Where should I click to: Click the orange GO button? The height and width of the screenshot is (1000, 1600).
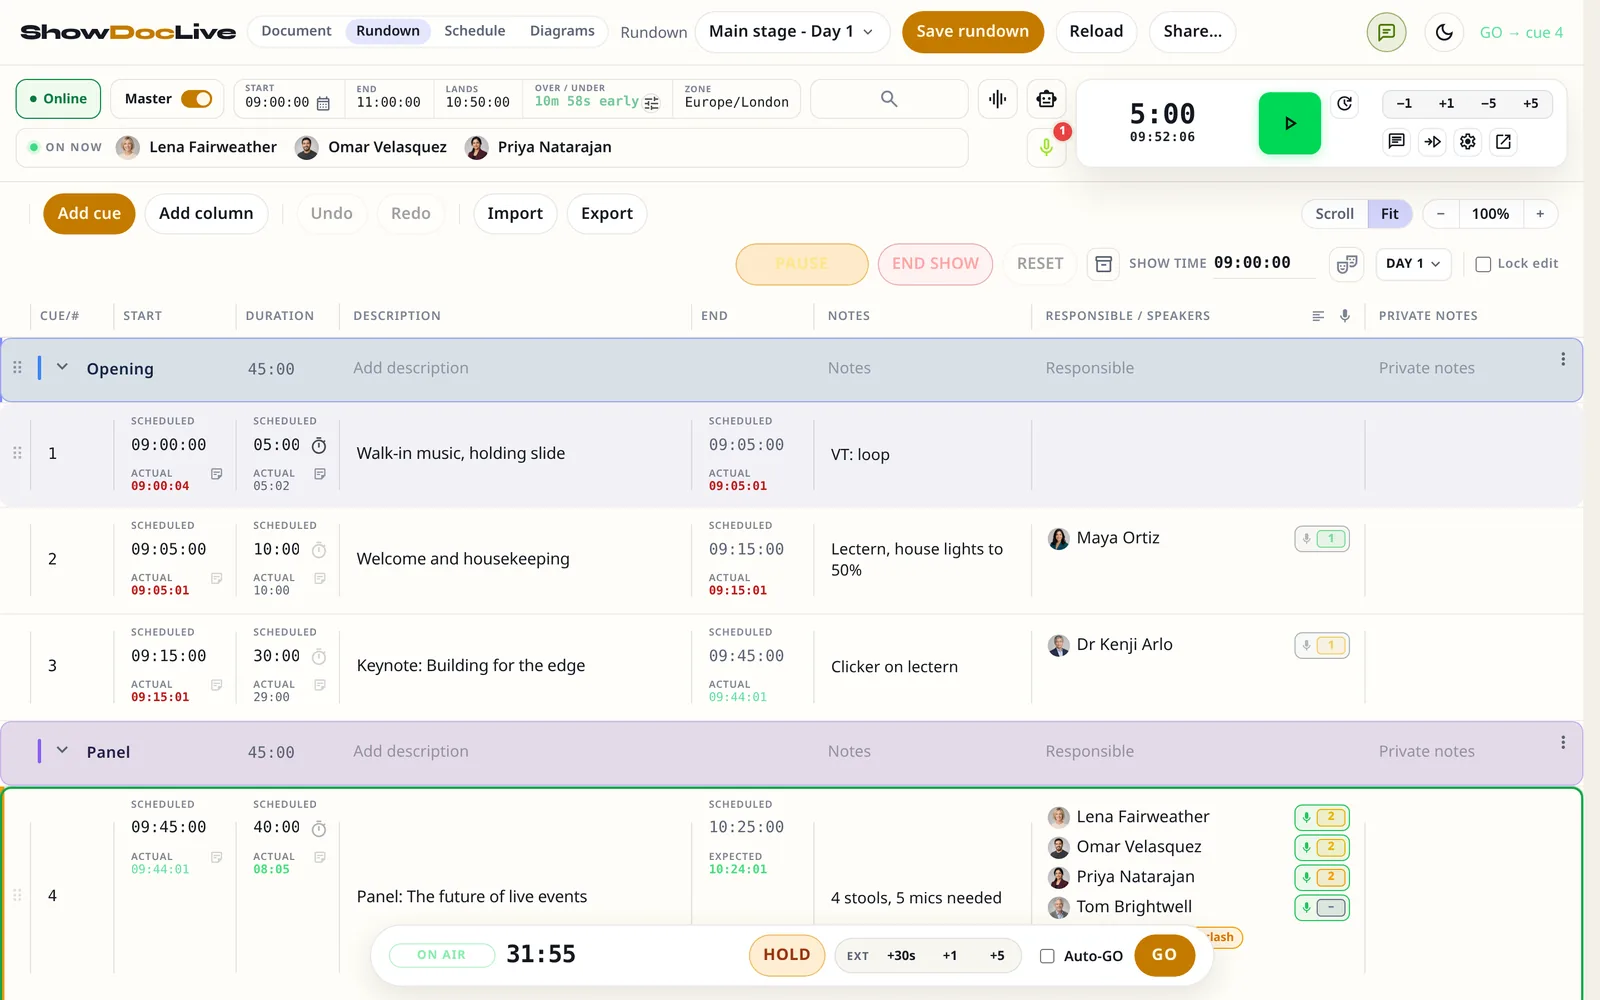coord(1164,955)
